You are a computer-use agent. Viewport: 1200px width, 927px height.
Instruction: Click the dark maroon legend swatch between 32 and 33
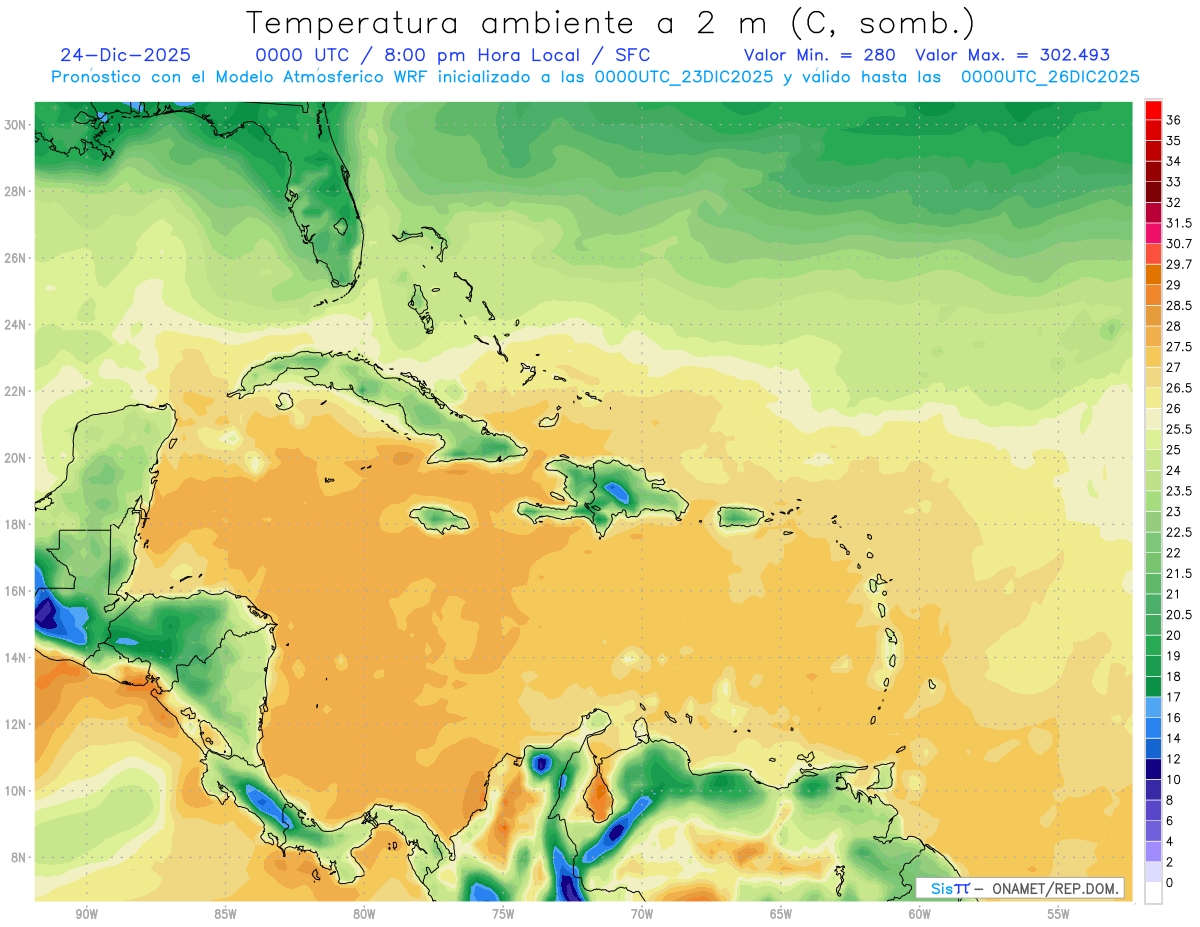coord(1153,192)
